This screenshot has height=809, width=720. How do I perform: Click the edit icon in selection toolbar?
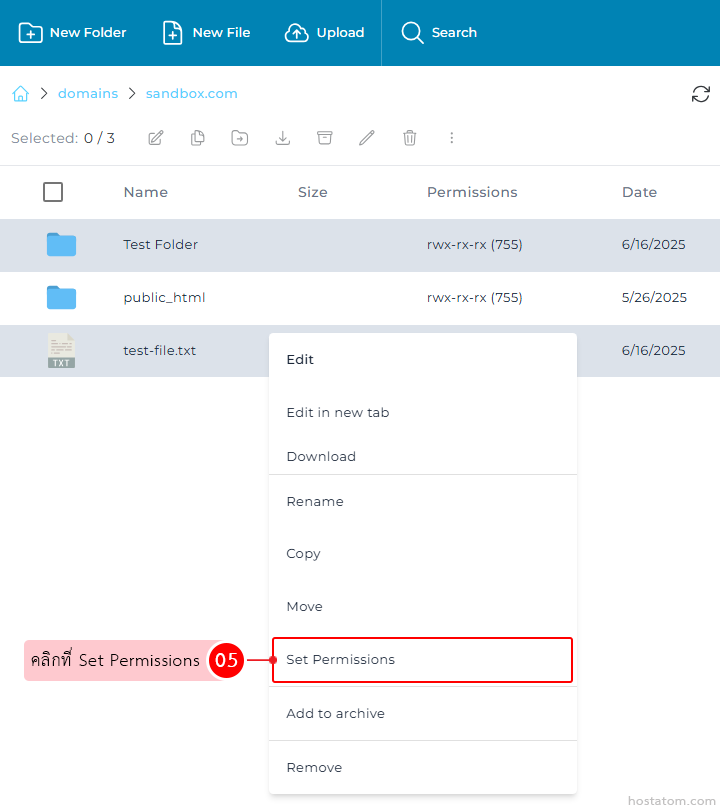click(156, 138)
